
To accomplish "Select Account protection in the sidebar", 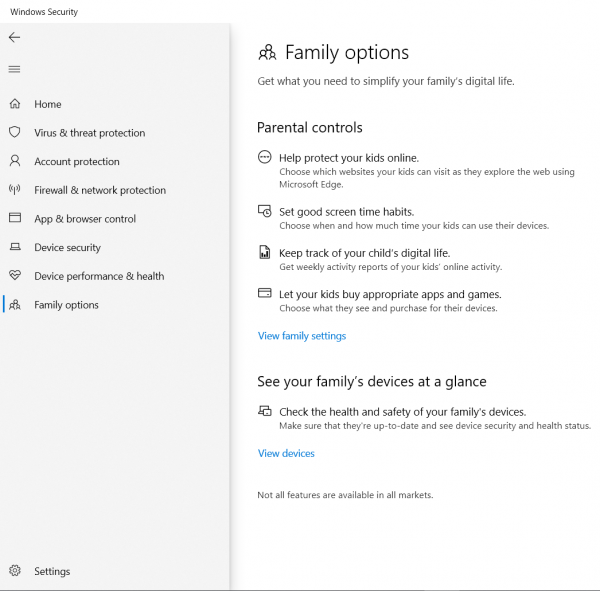I will click(x=77, y=161).
